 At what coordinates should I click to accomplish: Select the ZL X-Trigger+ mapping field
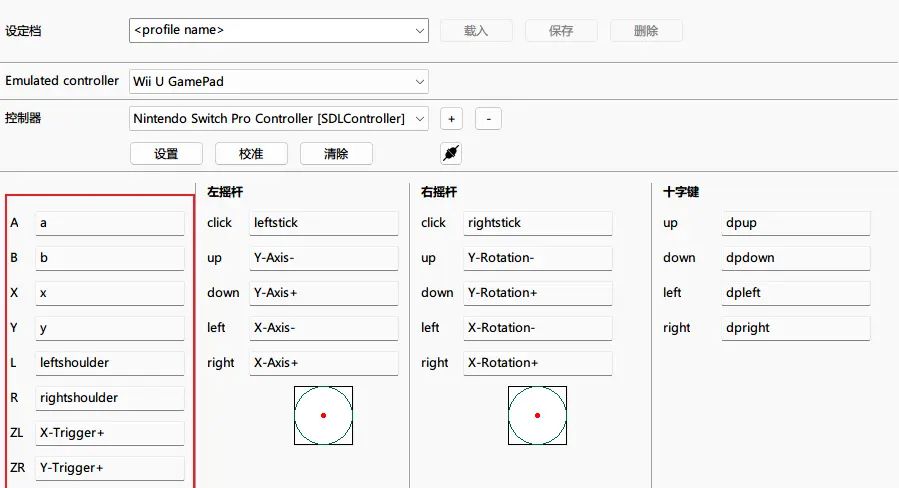[x=110, y=433]
